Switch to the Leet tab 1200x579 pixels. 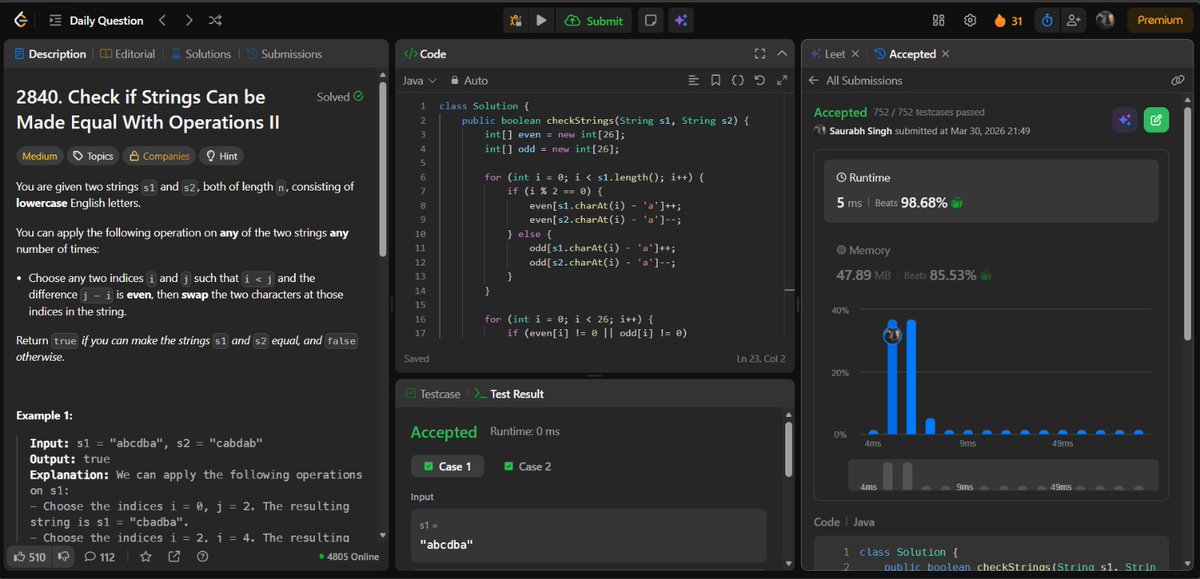828,54
